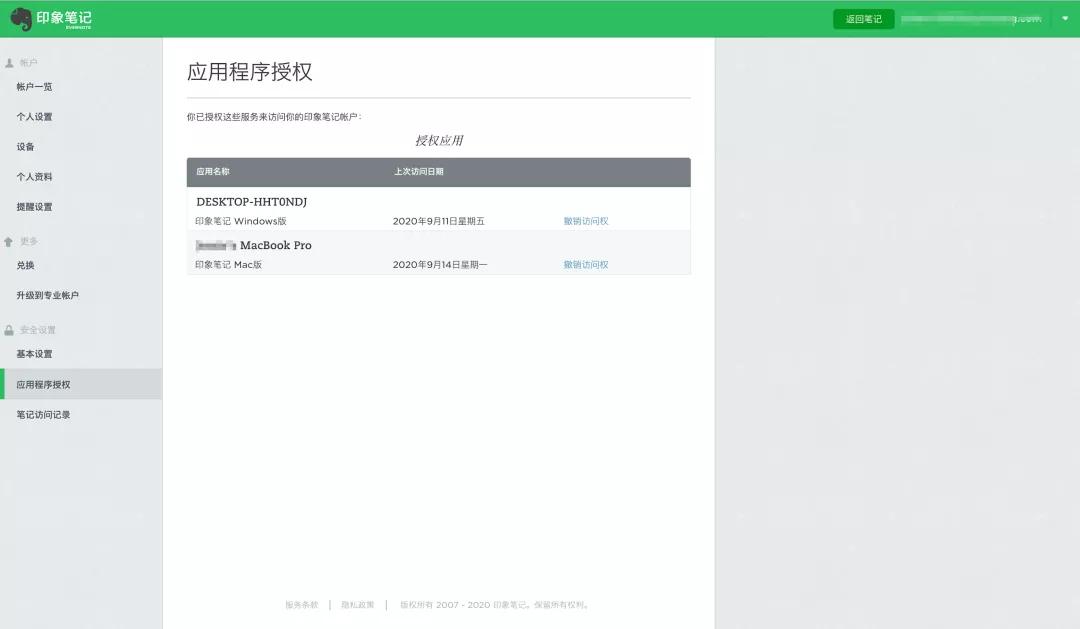The width and height of the screenshot is (1080, 629).
Task: Click the 应用名称 column header
Action: [213, 172]
